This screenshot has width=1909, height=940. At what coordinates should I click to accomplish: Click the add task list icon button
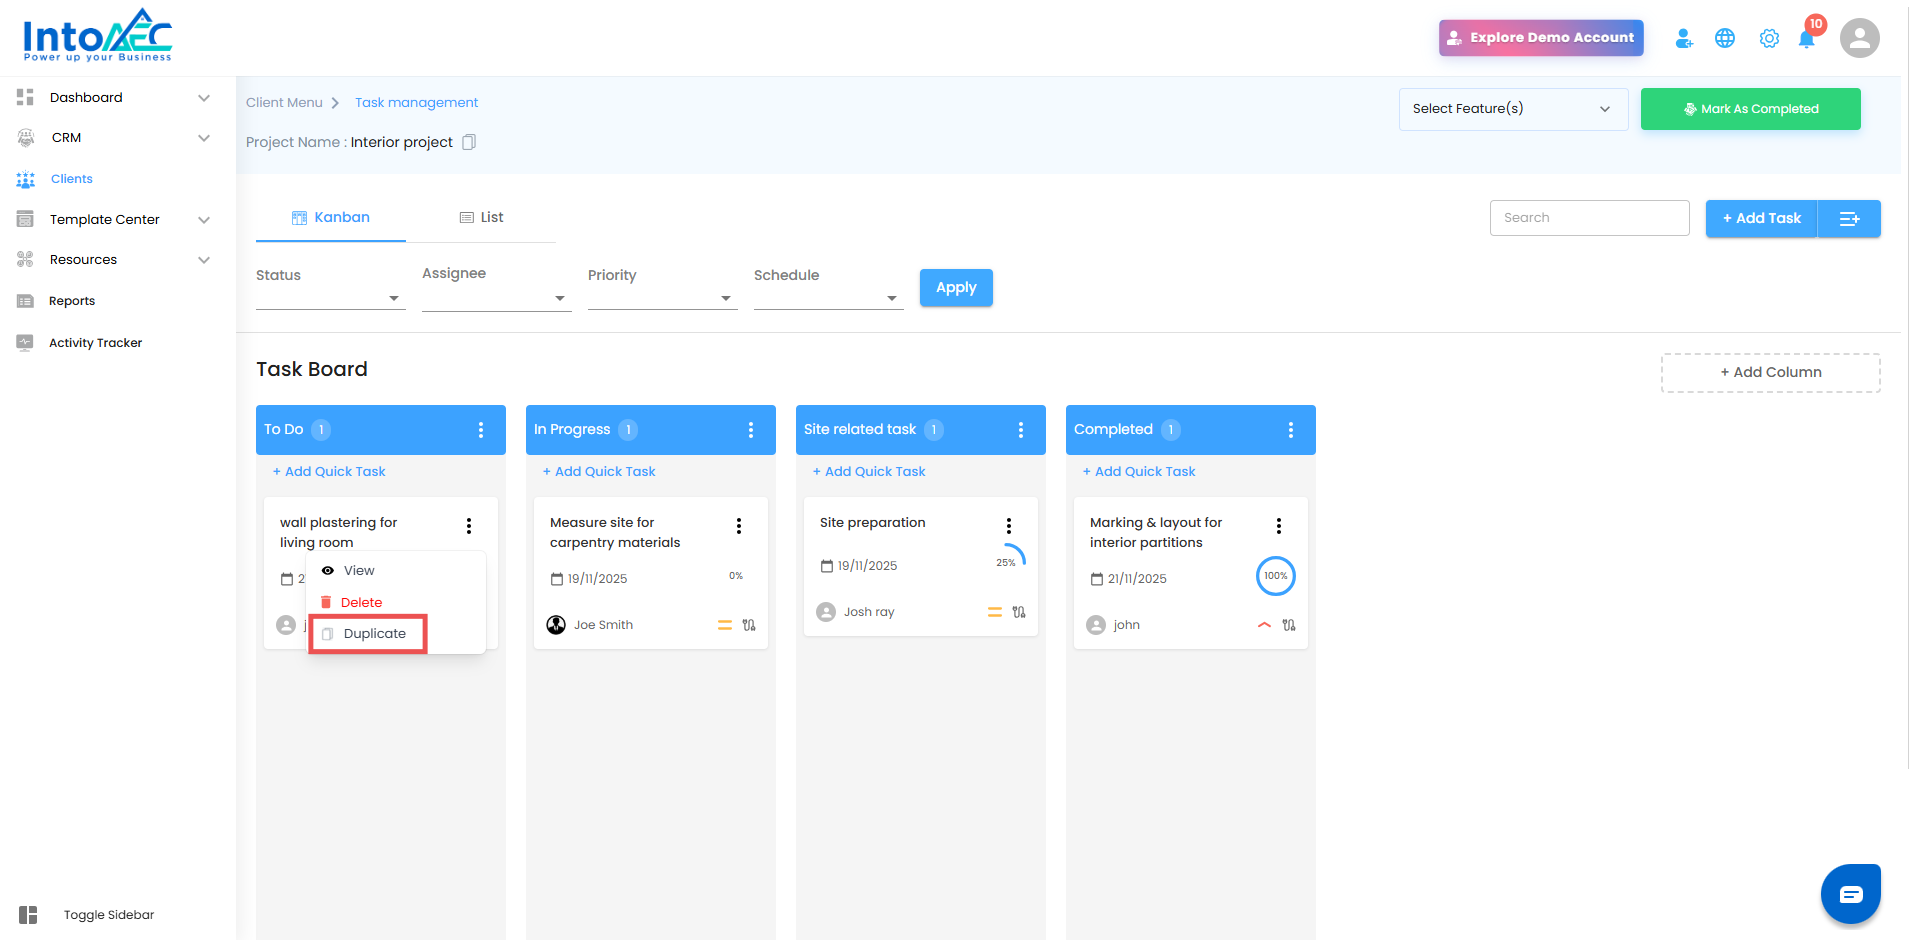[x=1849, y=218]
